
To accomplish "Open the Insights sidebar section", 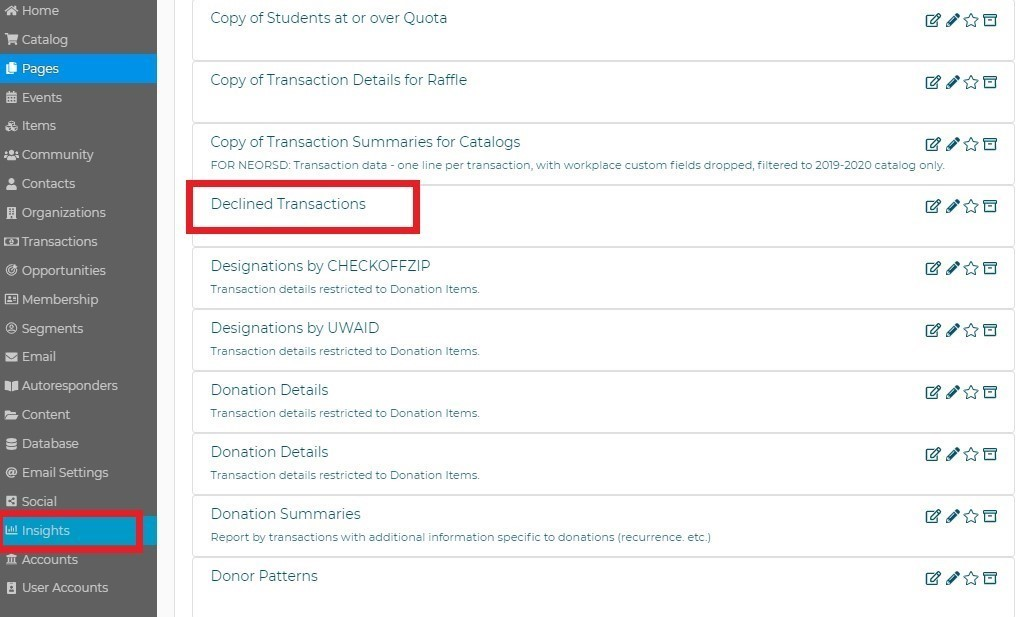I will (45, 530).
